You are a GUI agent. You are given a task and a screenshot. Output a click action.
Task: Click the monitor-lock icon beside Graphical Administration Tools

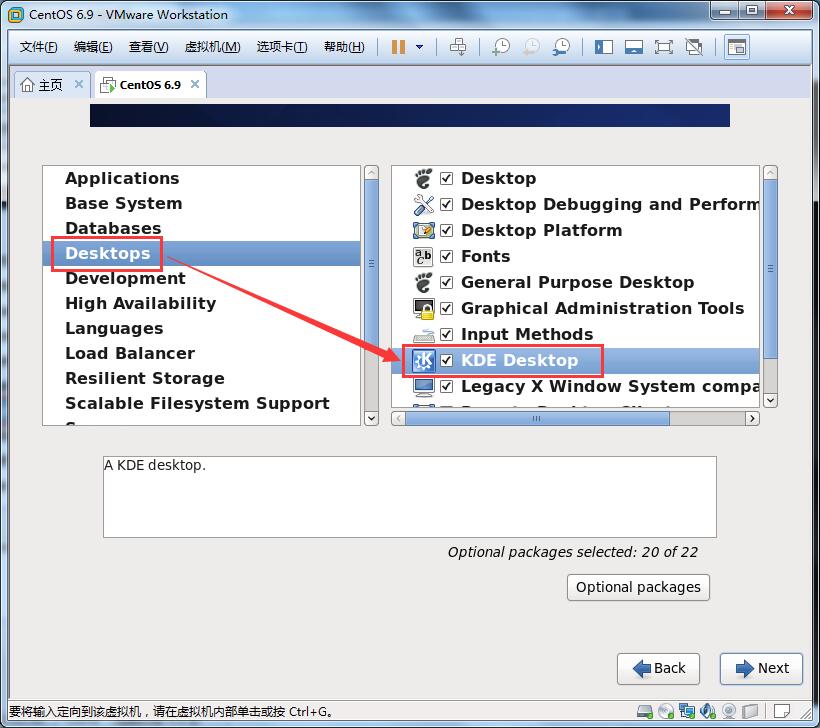pos(424,309)
